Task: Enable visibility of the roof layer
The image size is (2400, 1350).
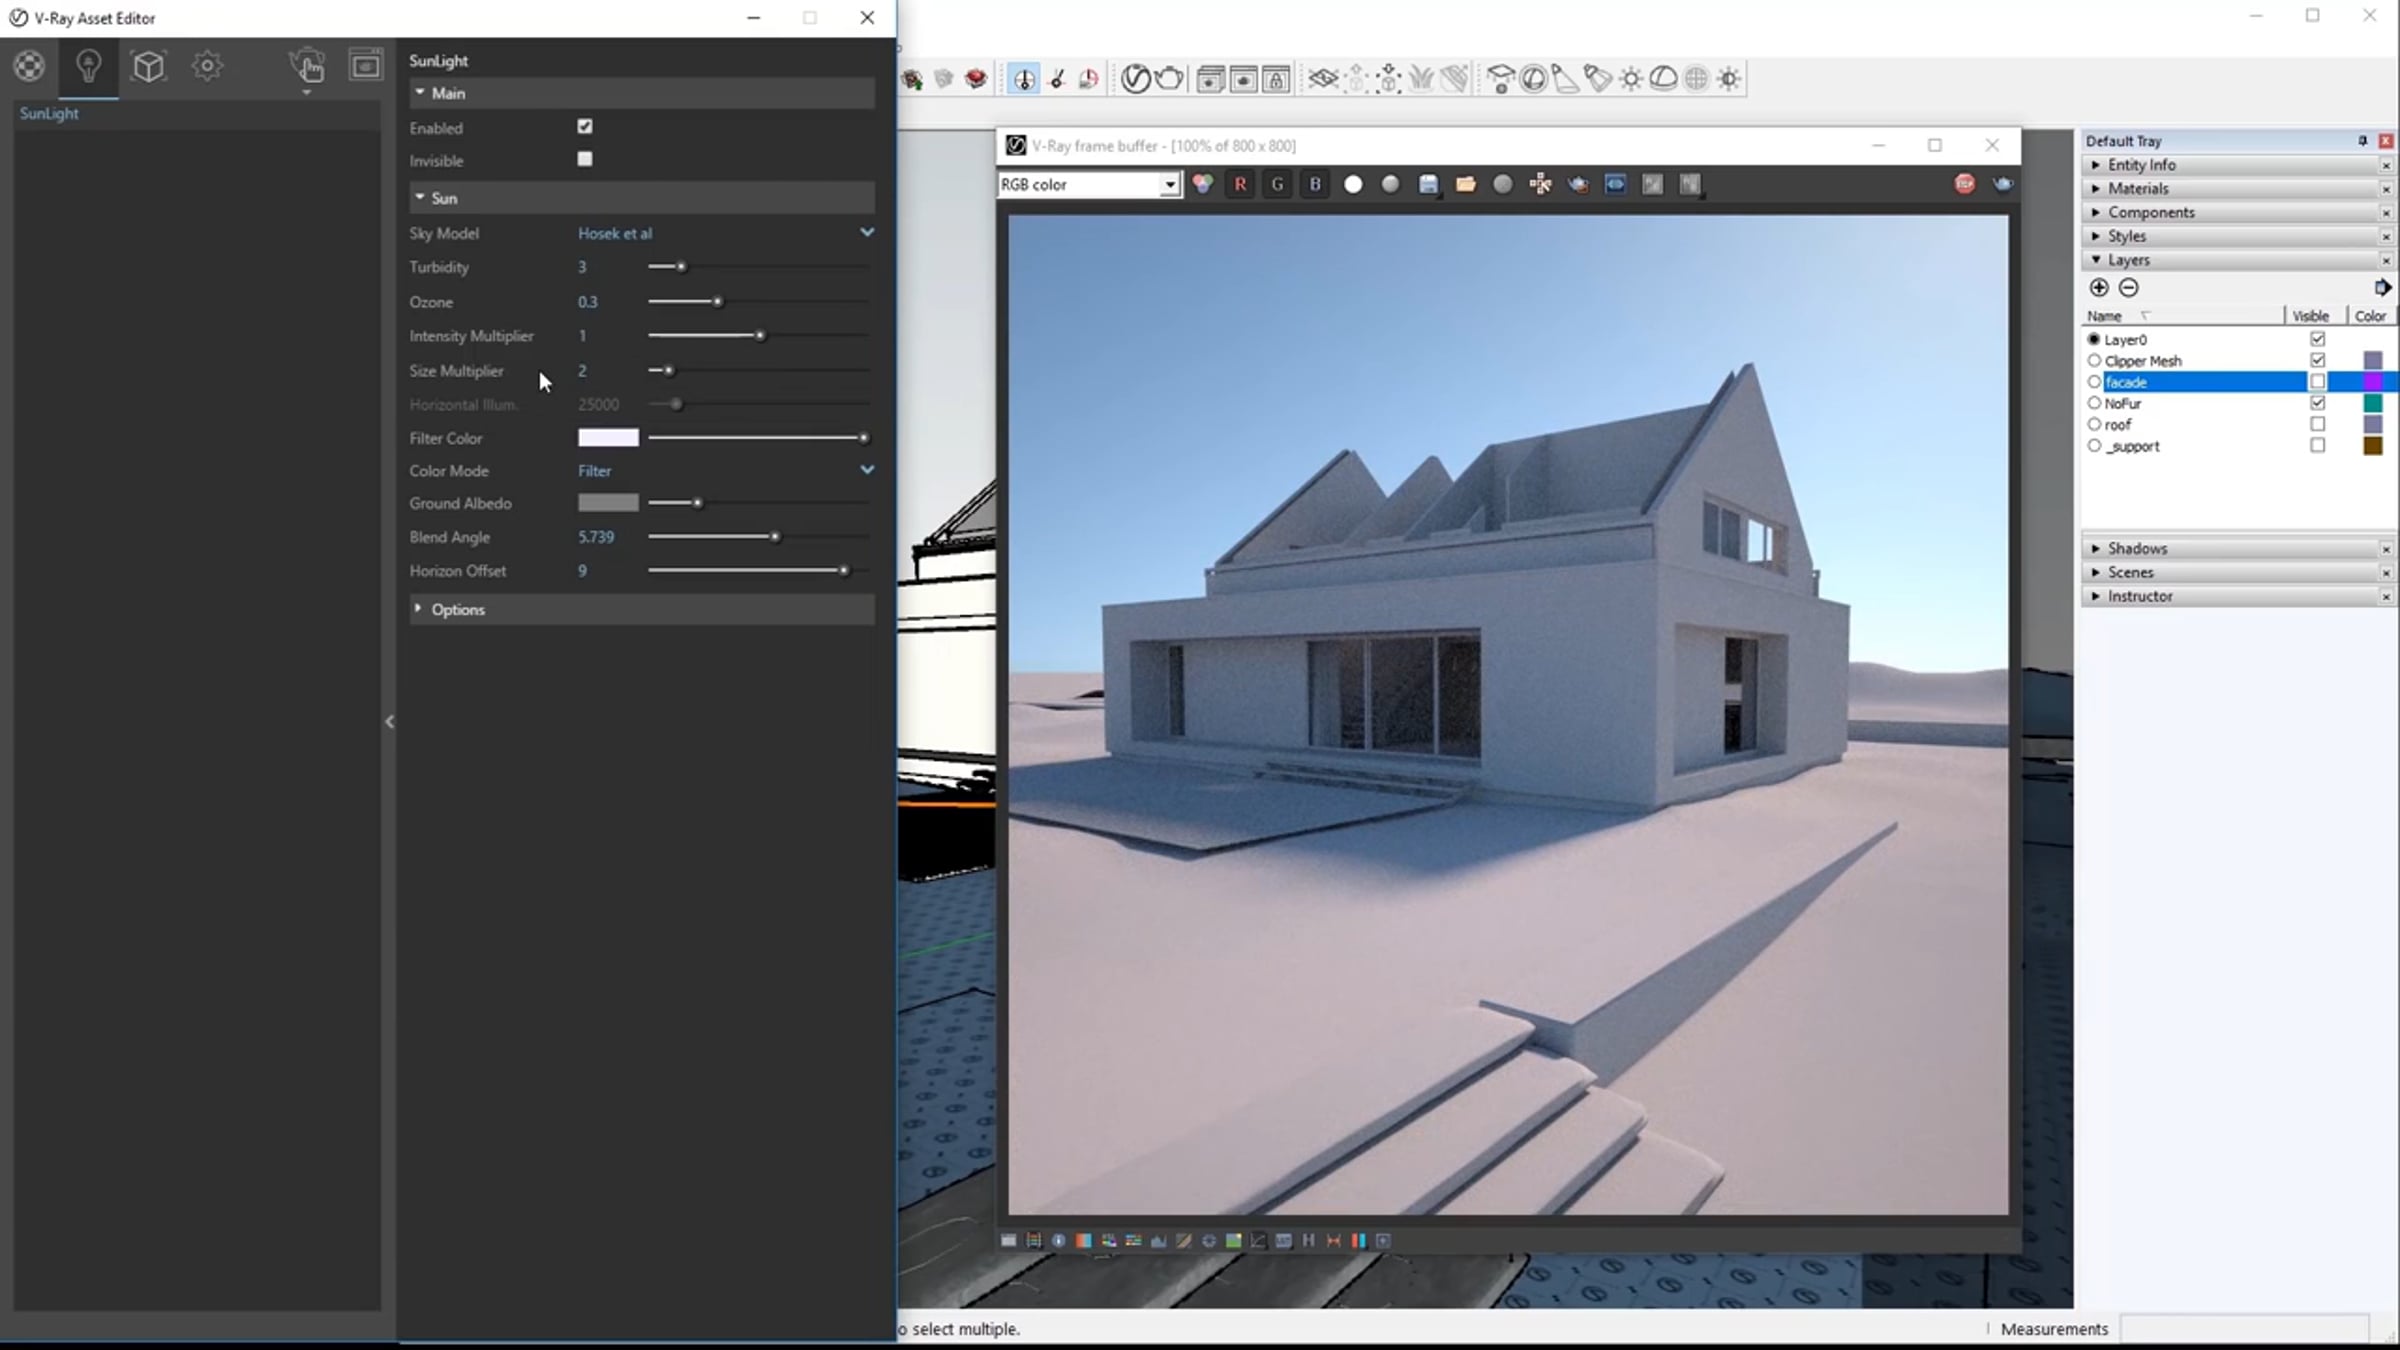Action: coord(2317,424)
